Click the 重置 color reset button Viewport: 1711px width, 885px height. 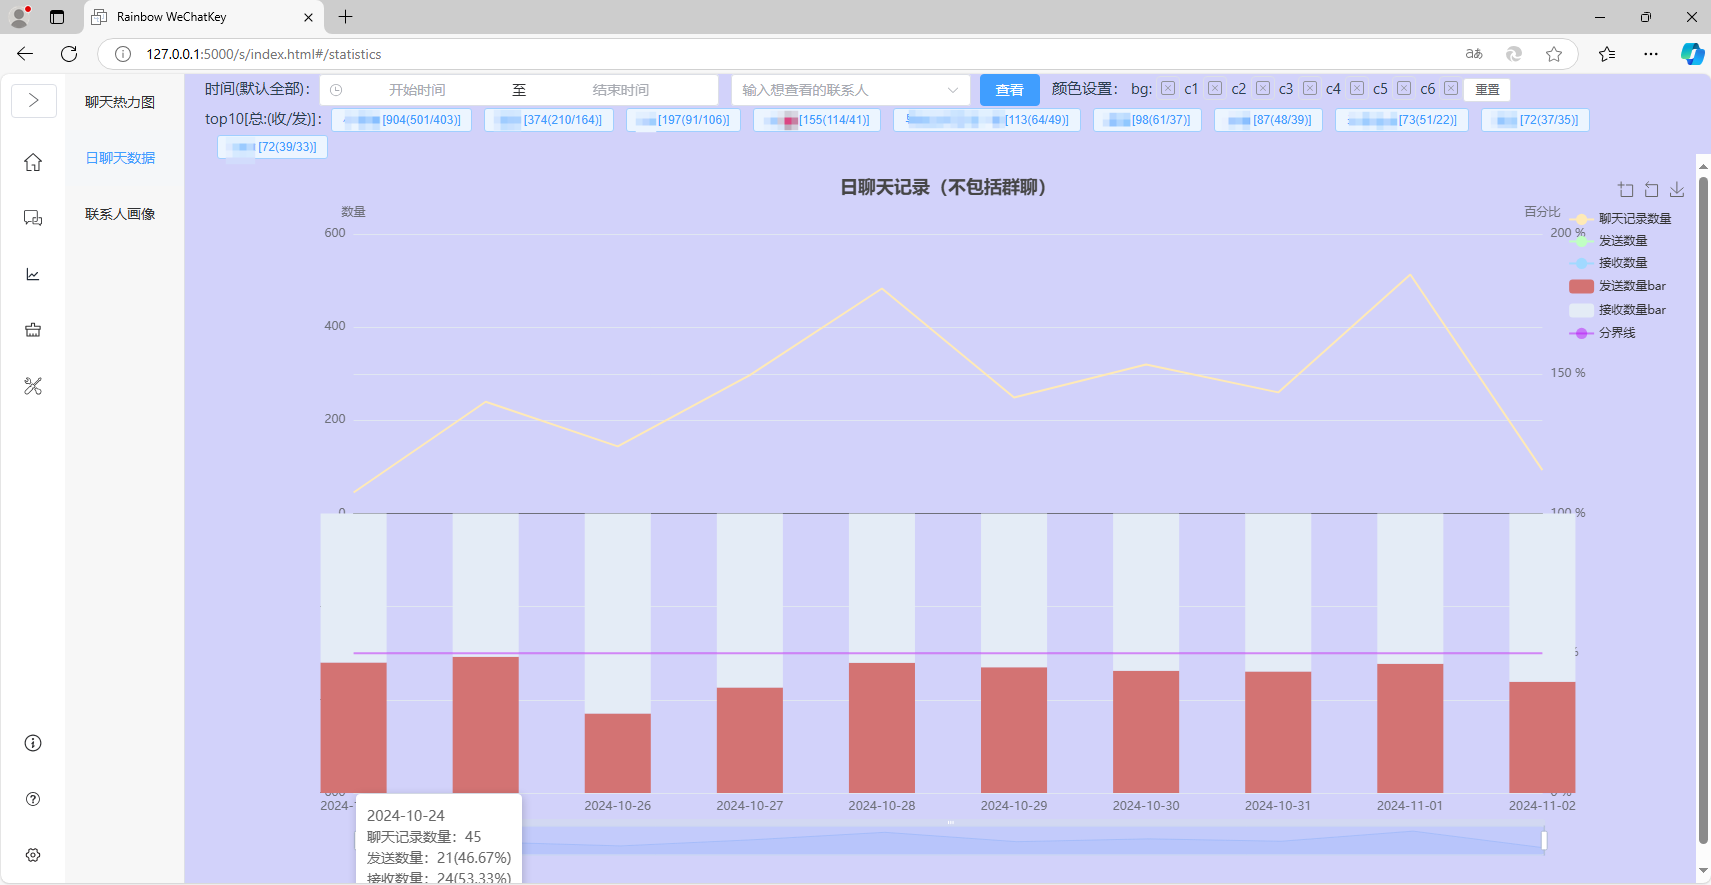pyautogui.click(x=1487, y=90)
